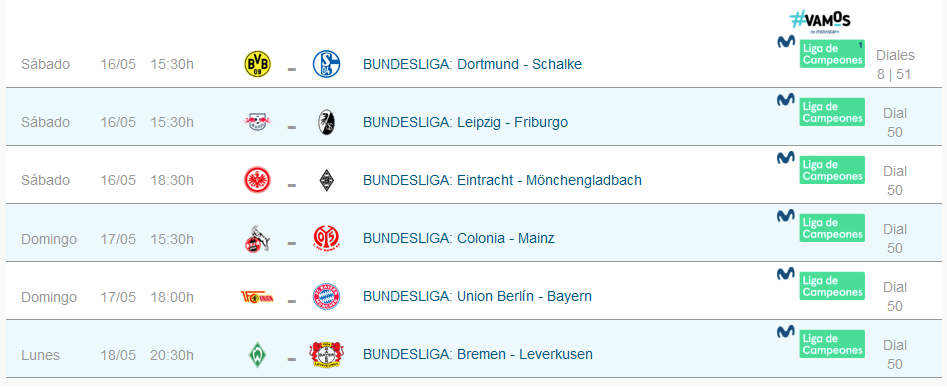Open the #Vamos channel logo

(x=820, y=21)
